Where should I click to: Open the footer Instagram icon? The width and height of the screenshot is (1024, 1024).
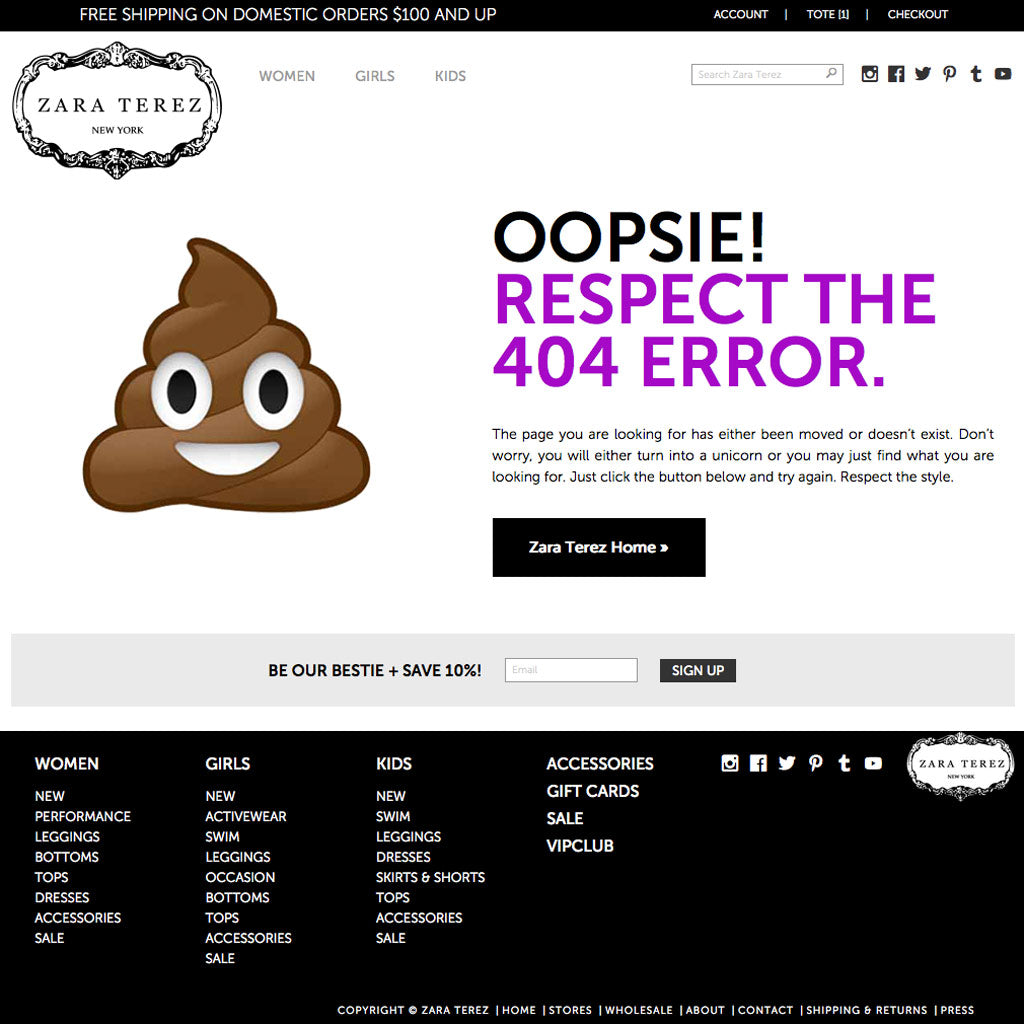click(730, 763)
